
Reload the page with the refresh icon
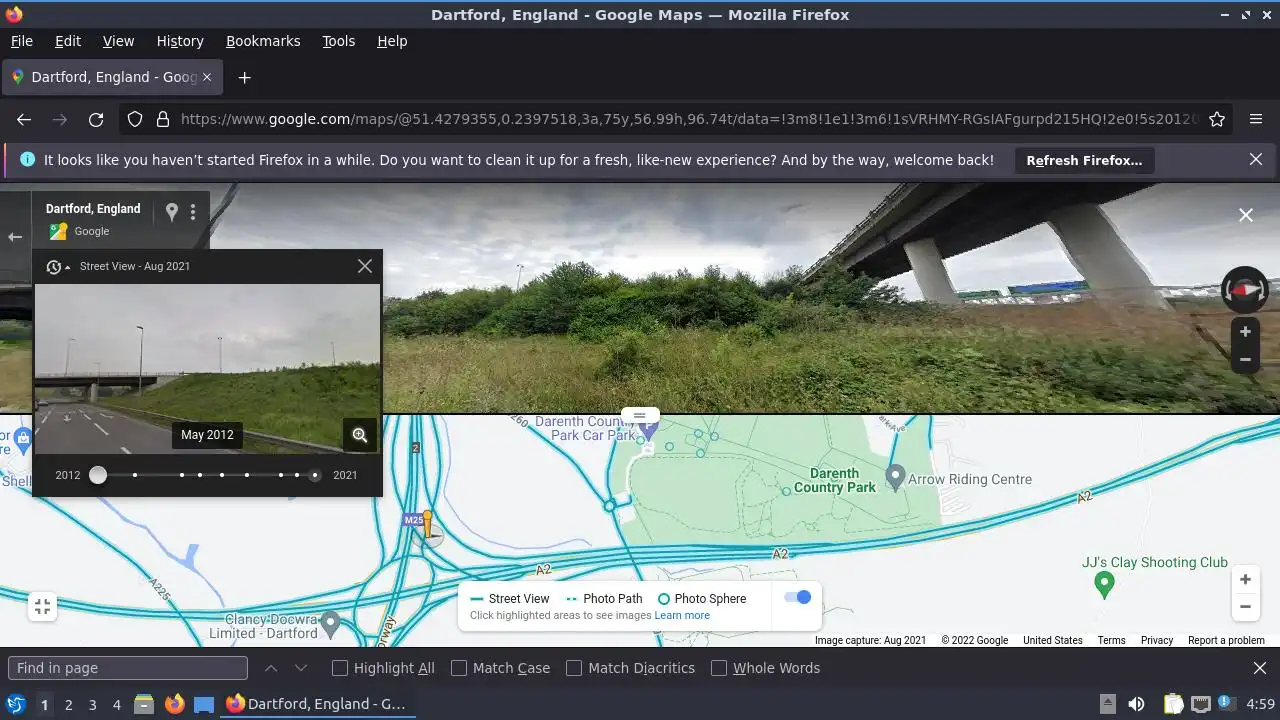click(x=96, y=119)
